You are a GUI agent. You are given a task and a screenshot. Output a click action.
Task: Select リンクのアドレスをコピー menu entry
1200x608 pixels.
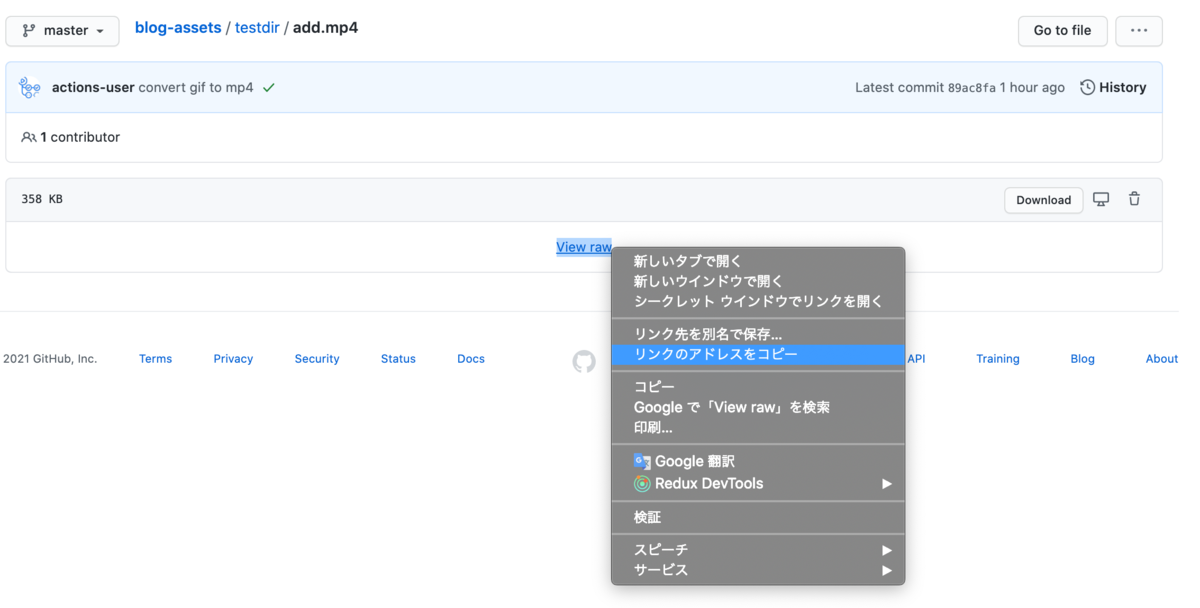758,354
